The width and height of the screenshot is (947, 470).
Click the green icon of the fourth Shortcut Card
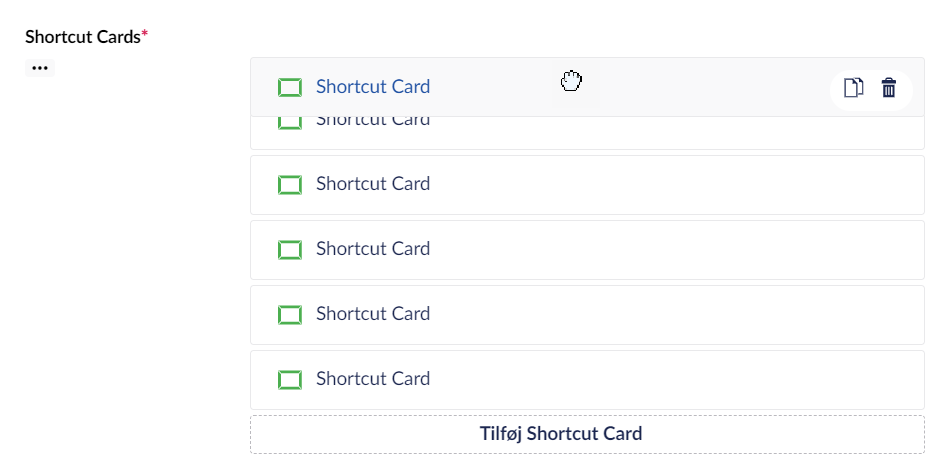(x=289, y=250)
